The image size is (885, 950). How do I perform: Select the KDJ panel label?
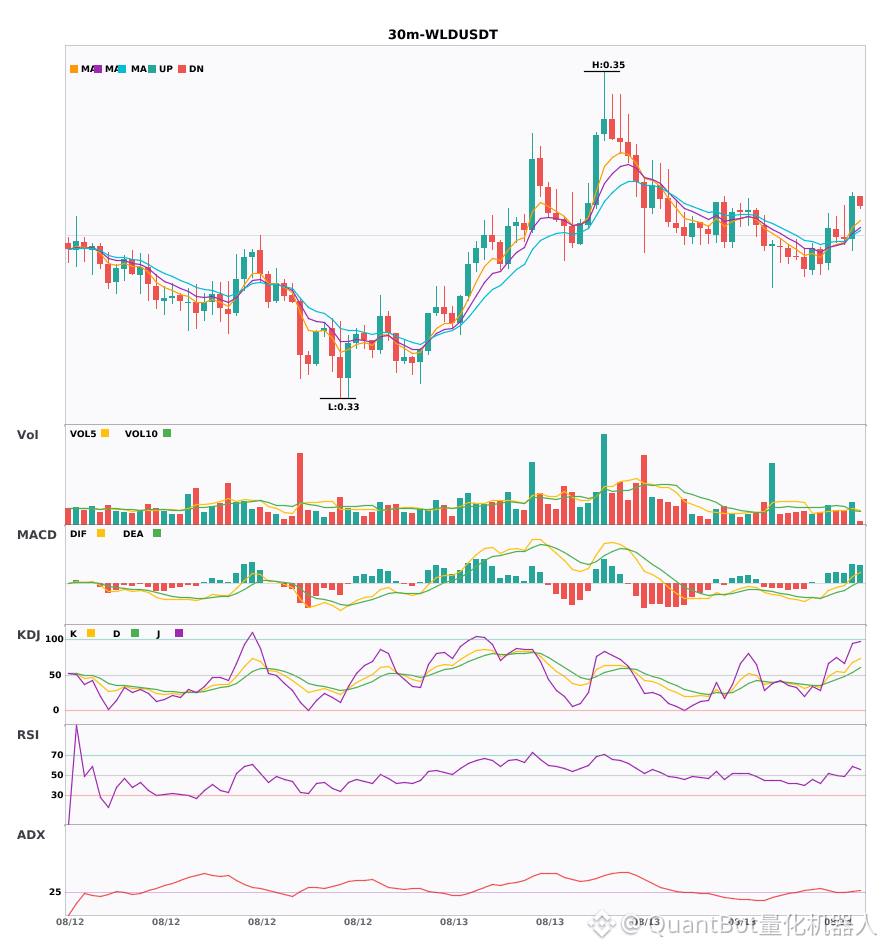[x=28, y=635]
